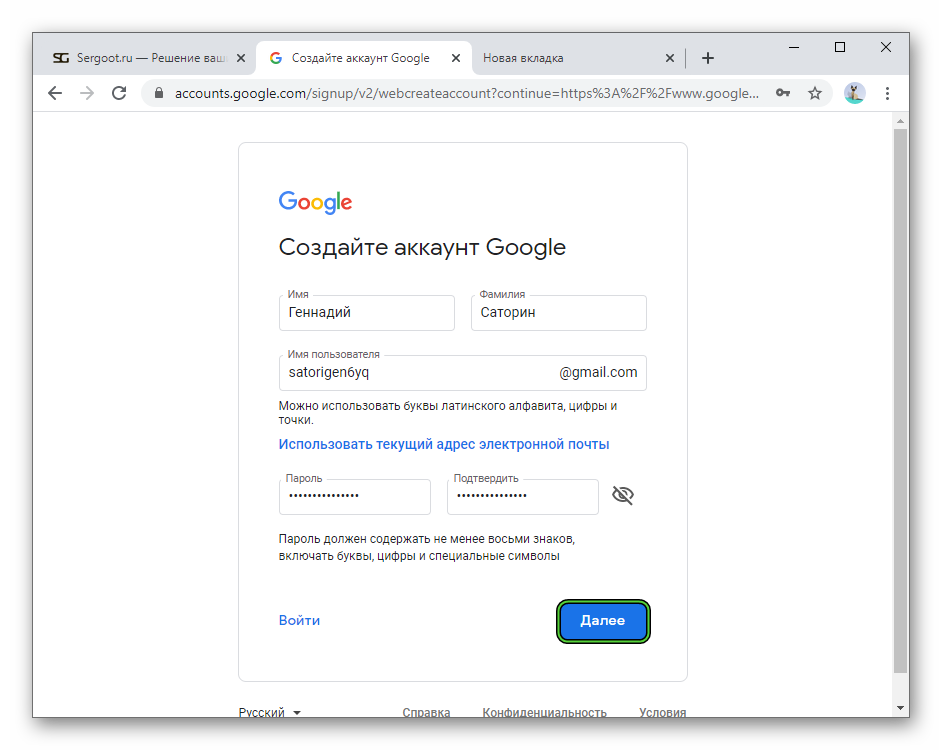
Task: Close the Chrome window
Action: (x=886, y=47)
